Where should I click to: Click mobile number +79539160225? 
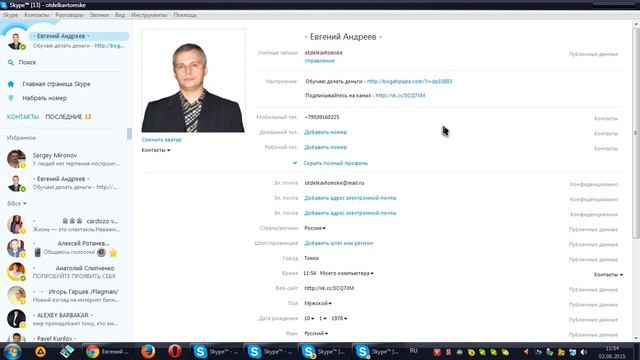[x=322, y=117]
